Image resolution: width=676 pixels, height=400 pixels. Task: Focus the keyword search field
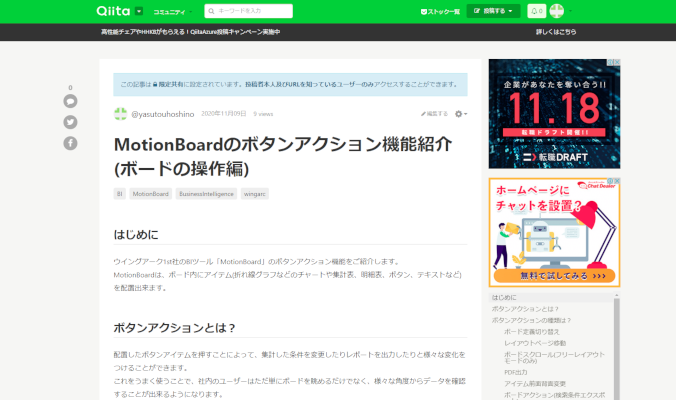pyautogui.click(x=248, y=11)
